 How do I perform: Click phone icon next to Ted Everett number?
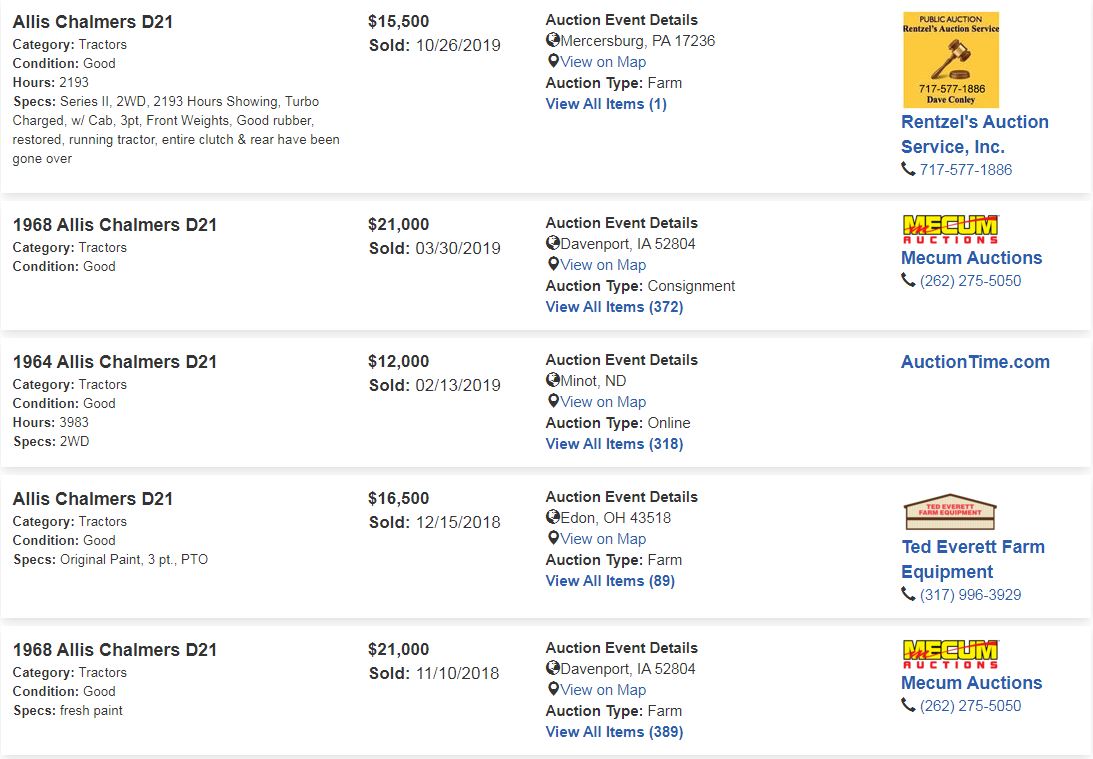pos(908,595)
